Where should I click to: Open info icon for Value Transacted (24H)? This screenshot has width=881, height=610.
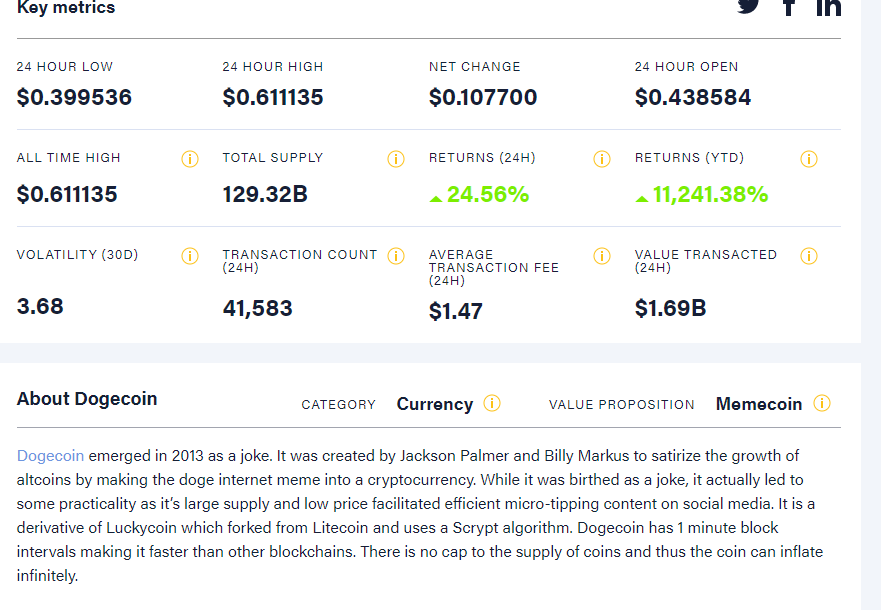tap(809, 256)
